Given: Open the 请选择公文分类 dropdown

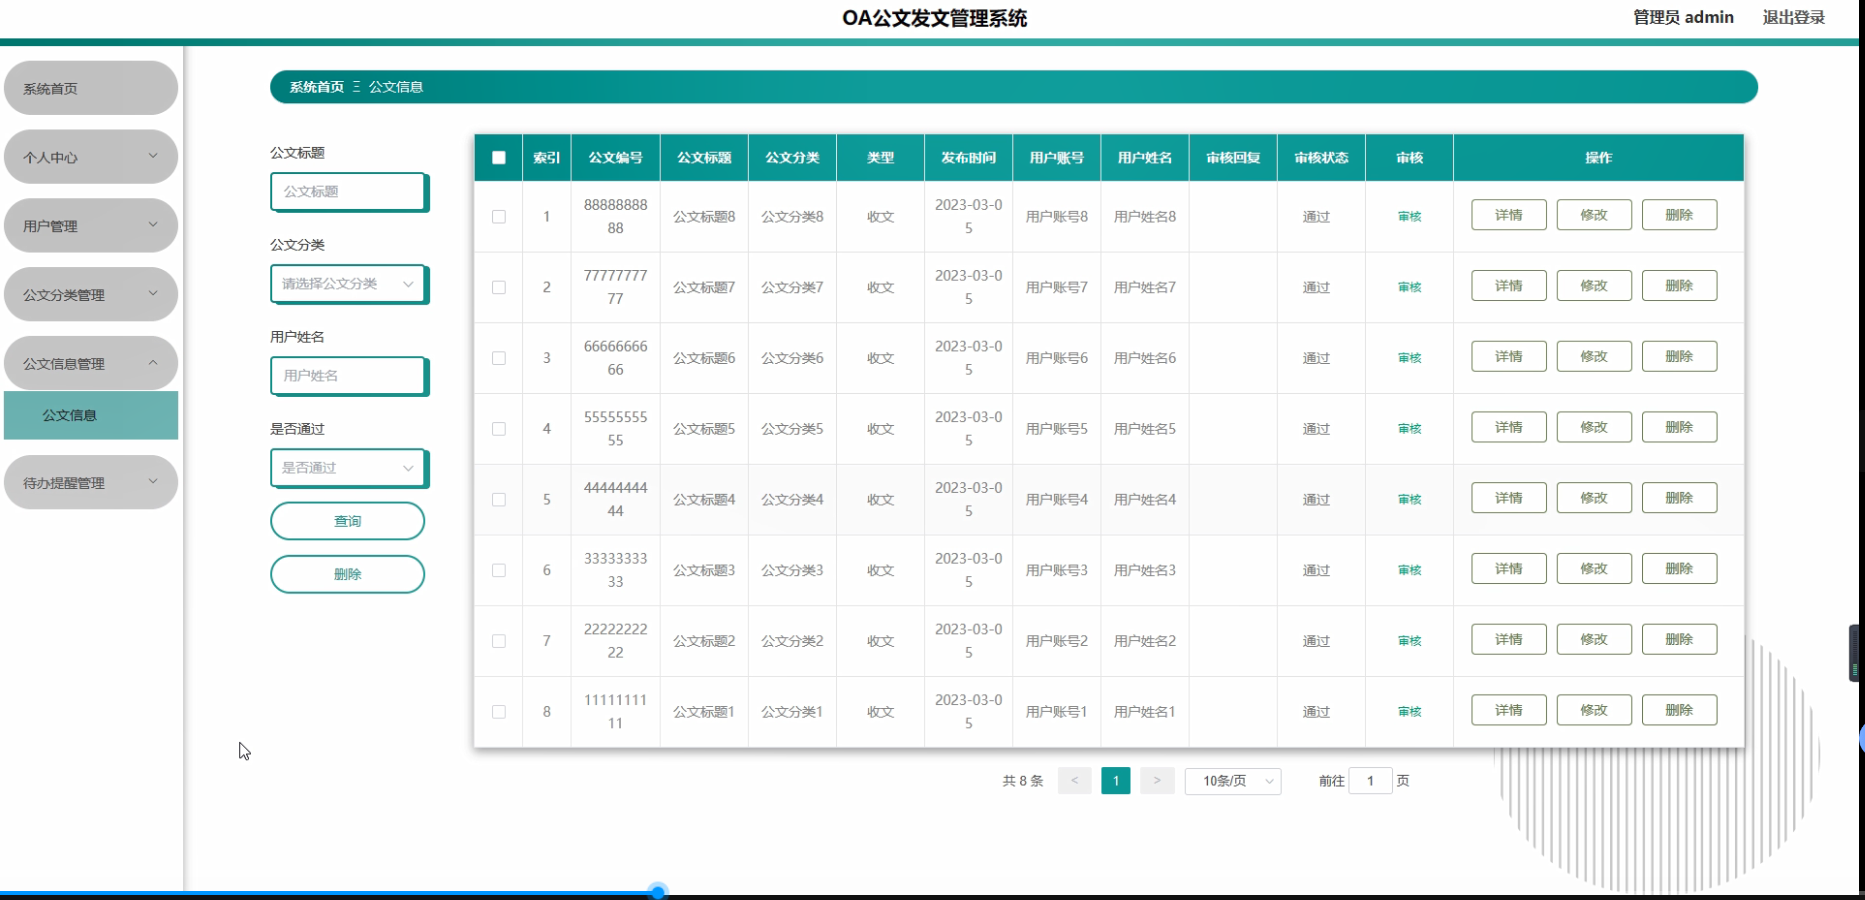Looking at the screenshot, I should point(348,284).
